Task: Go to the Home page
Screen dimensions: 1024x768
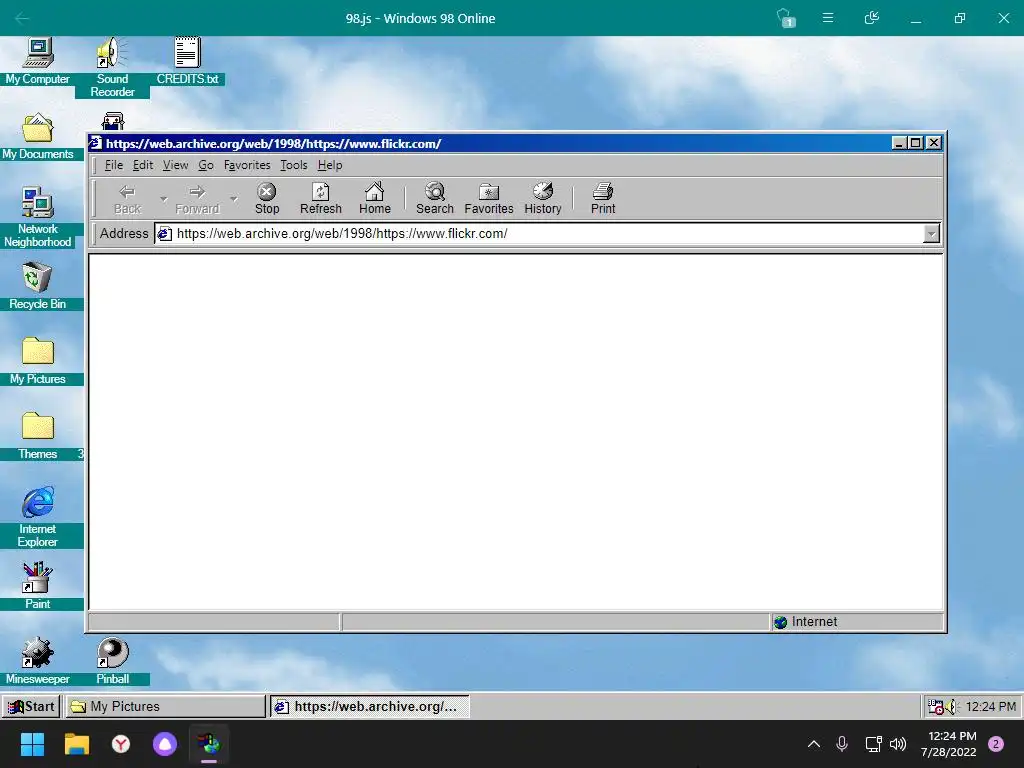Action: point(375,199)
